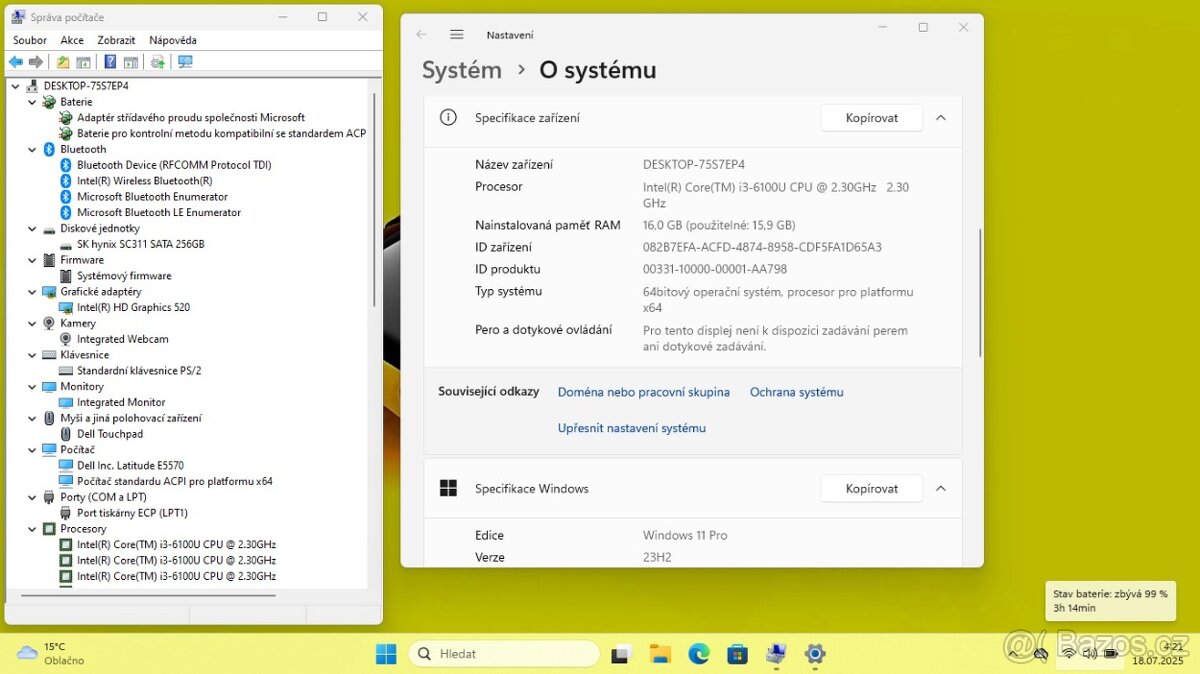Open the Soubor menu

tap(29, 40)
